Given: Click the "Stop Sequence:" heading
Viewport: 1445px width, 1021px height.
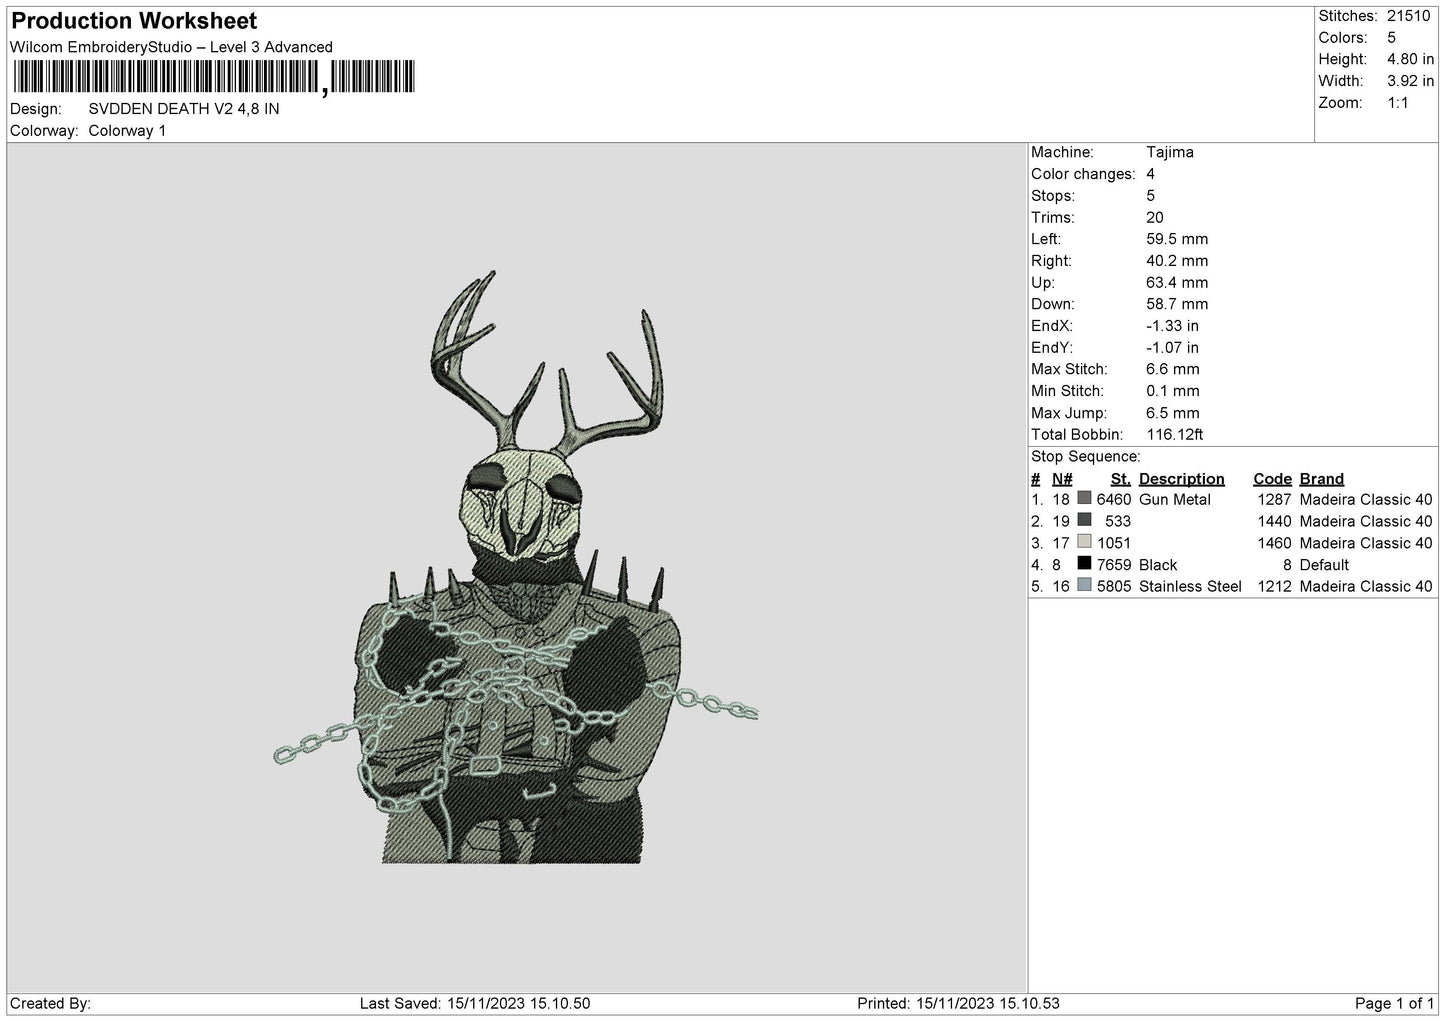Looking at the screenshot, I should tap(1086, 457).
